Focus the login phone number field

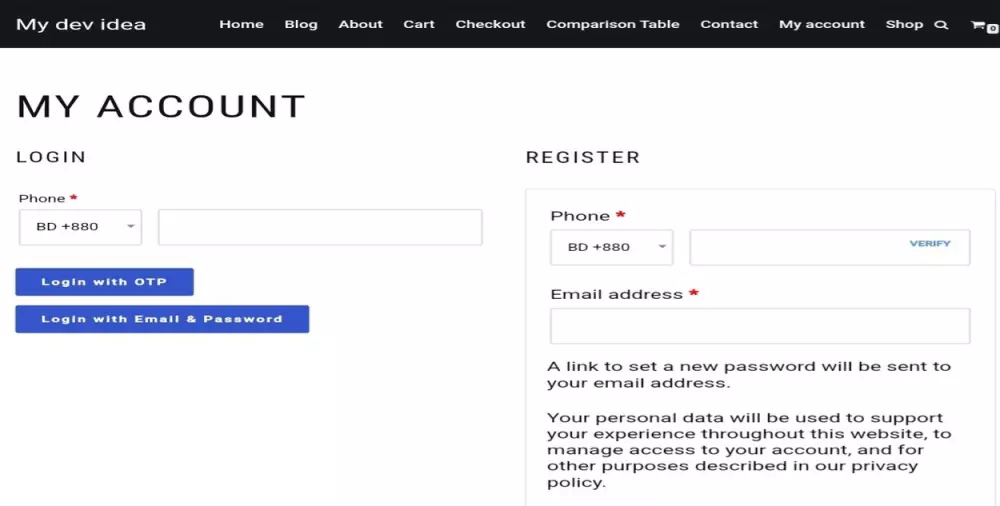320,227
